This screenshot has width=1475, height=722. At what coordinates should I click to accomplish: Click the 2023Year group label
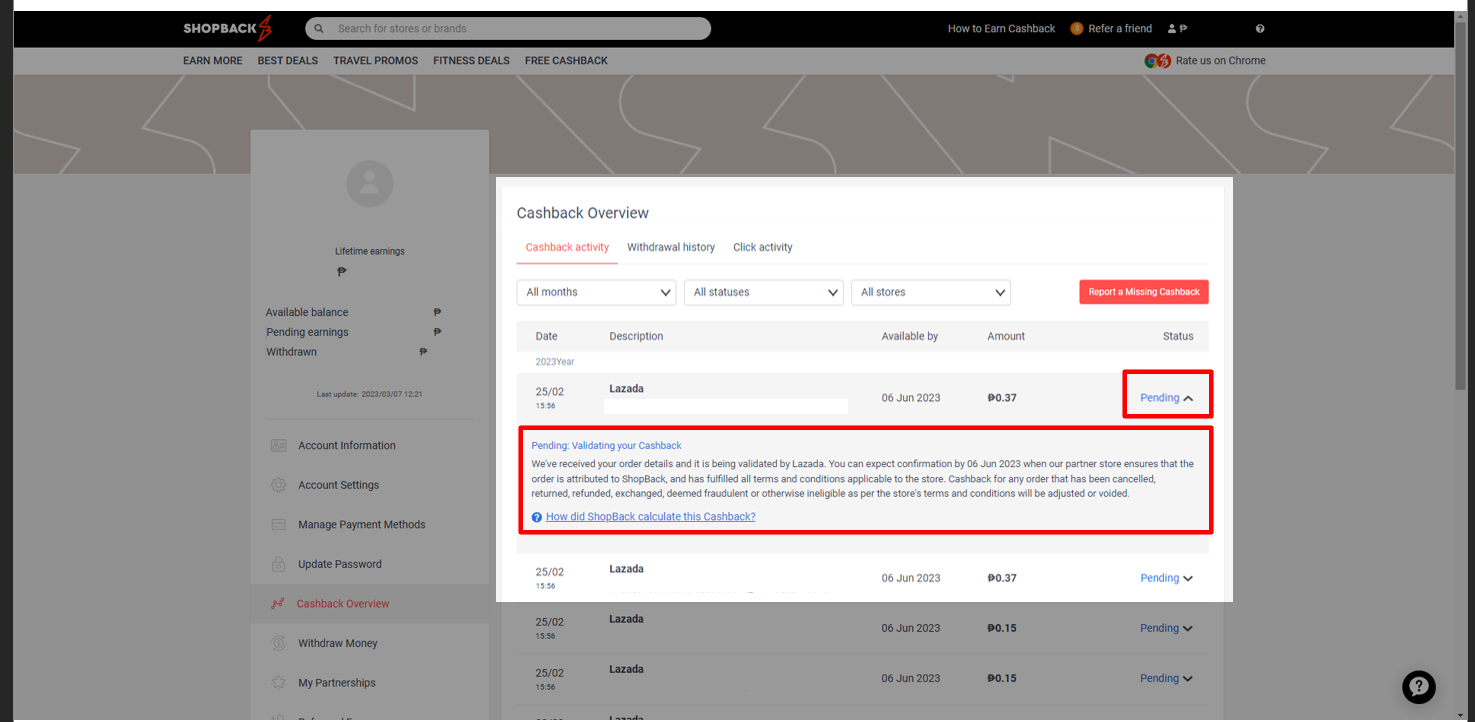point(555,362)
